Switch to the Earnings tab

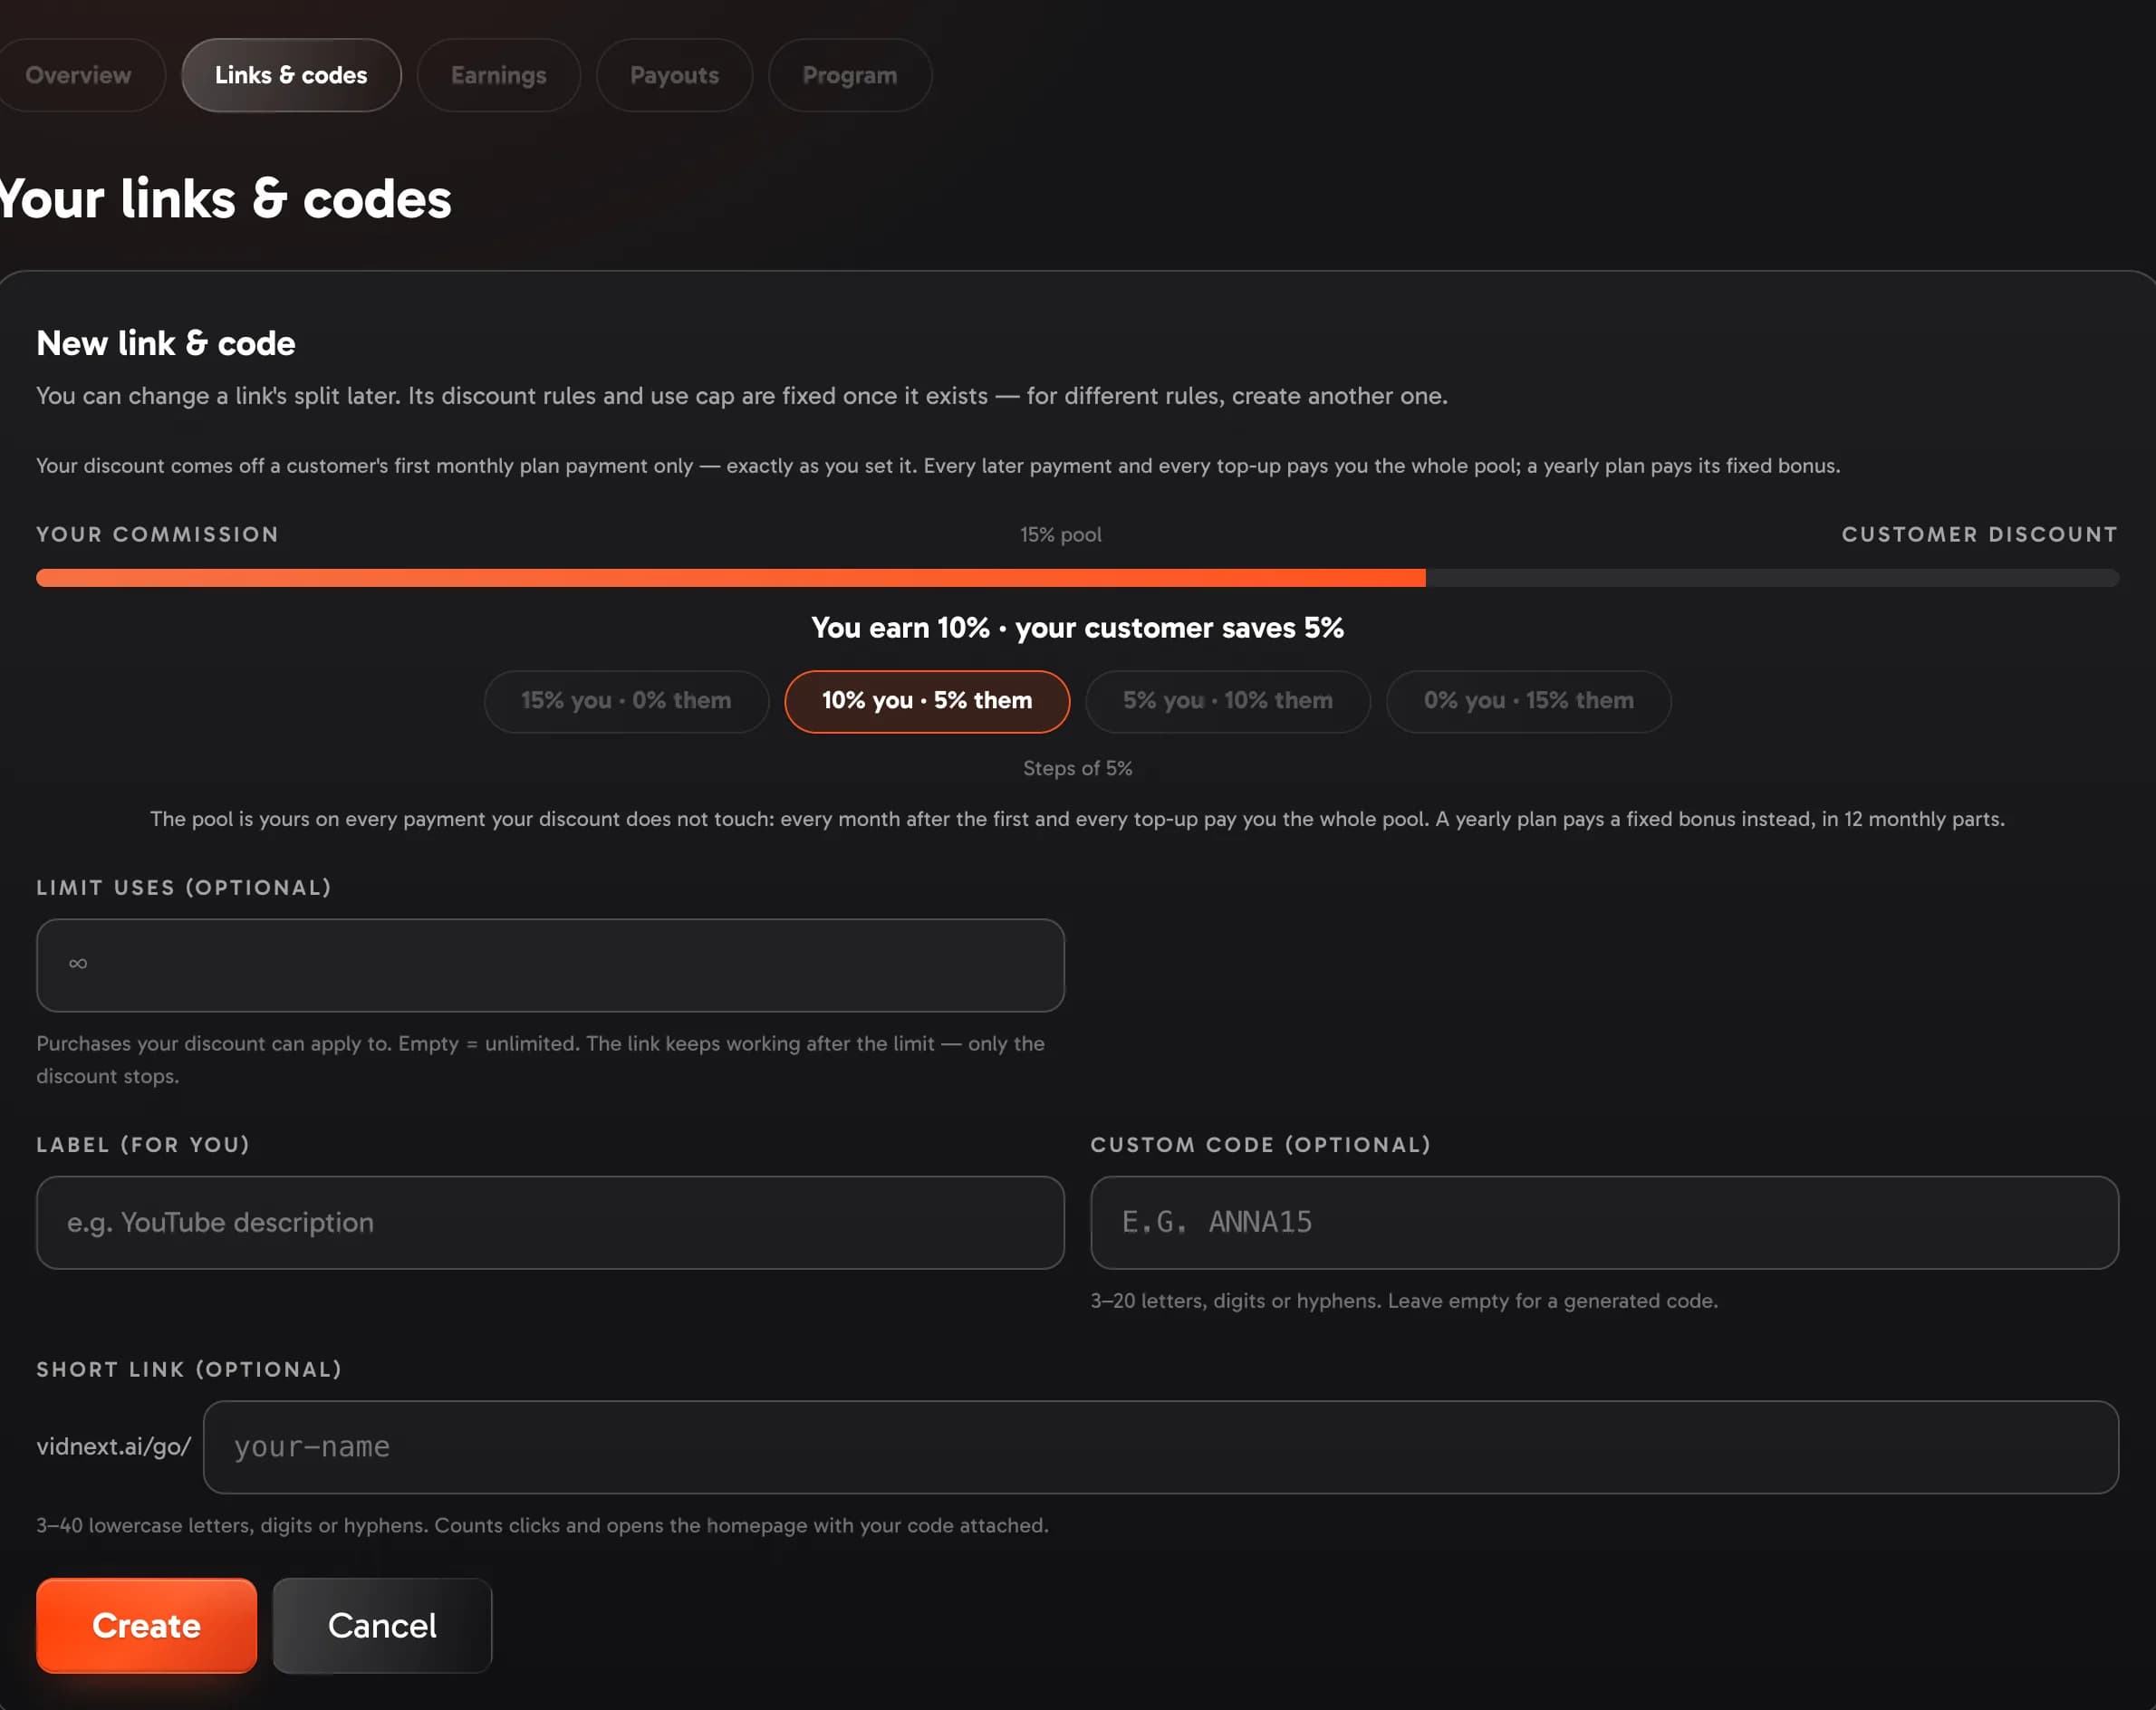(x=498, y=75)
